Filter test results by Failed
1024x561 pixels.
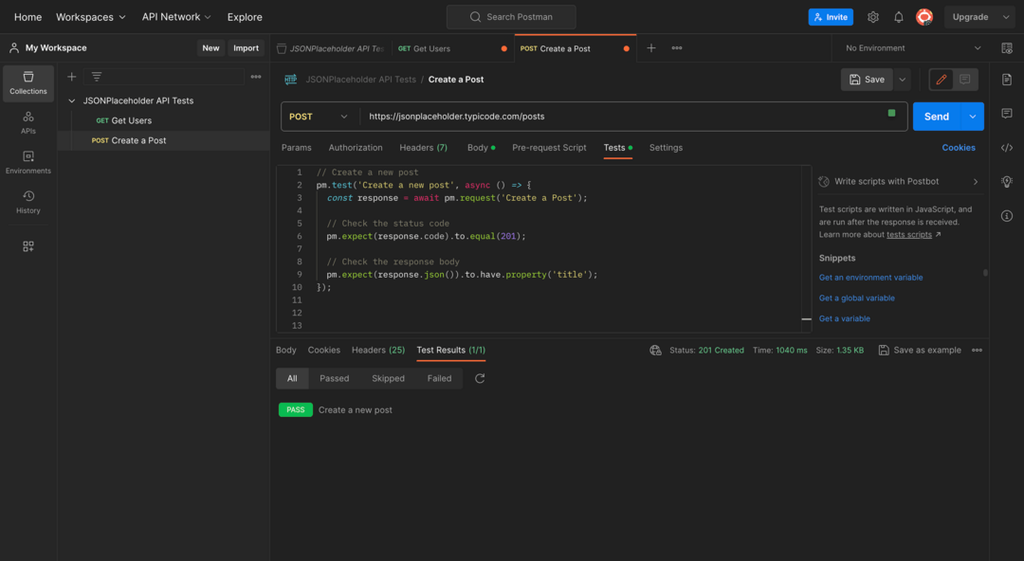(x=439, y=379)
